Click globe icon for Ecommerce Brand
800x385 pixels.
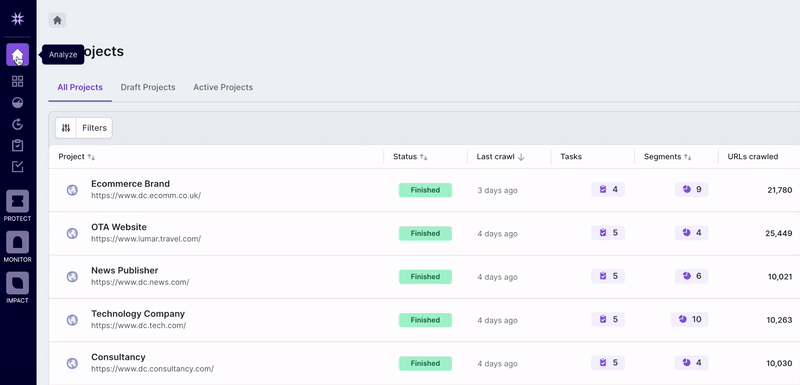[72, 190]
